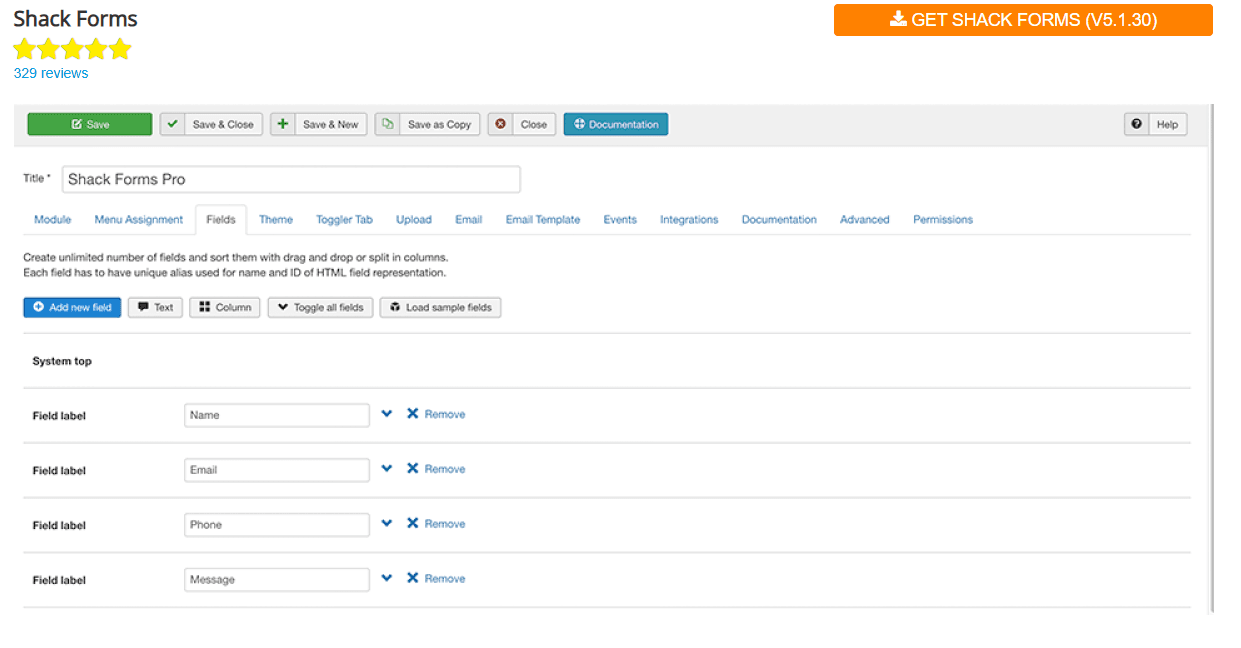Screen dimensions: 1241x648
Task: Click the plus icon for Save & New
Action: click(283, 124)
